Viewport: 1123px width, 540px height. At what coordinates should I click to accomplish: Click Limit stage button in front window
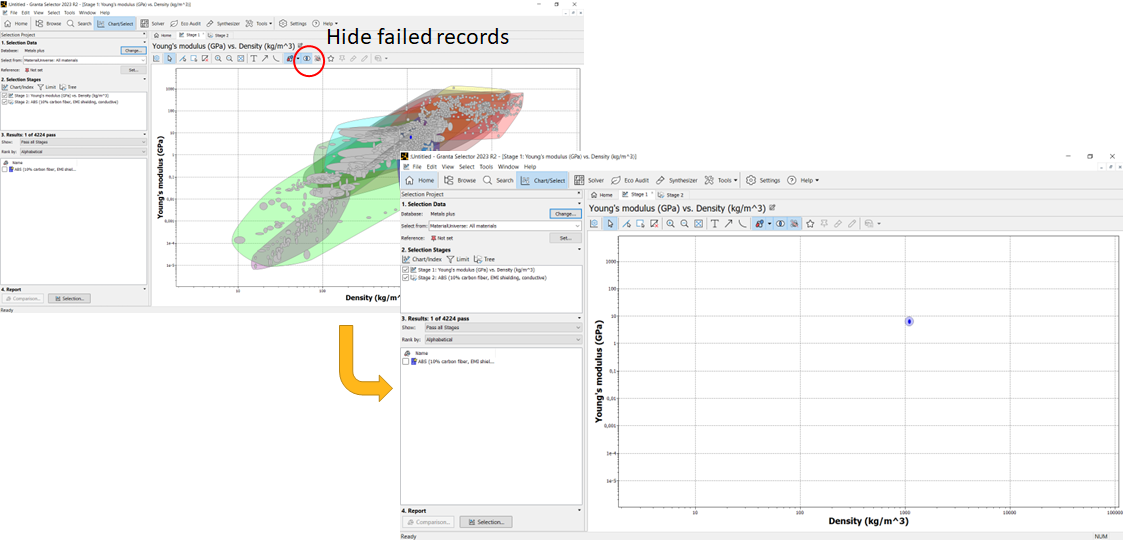click(457, 259)
